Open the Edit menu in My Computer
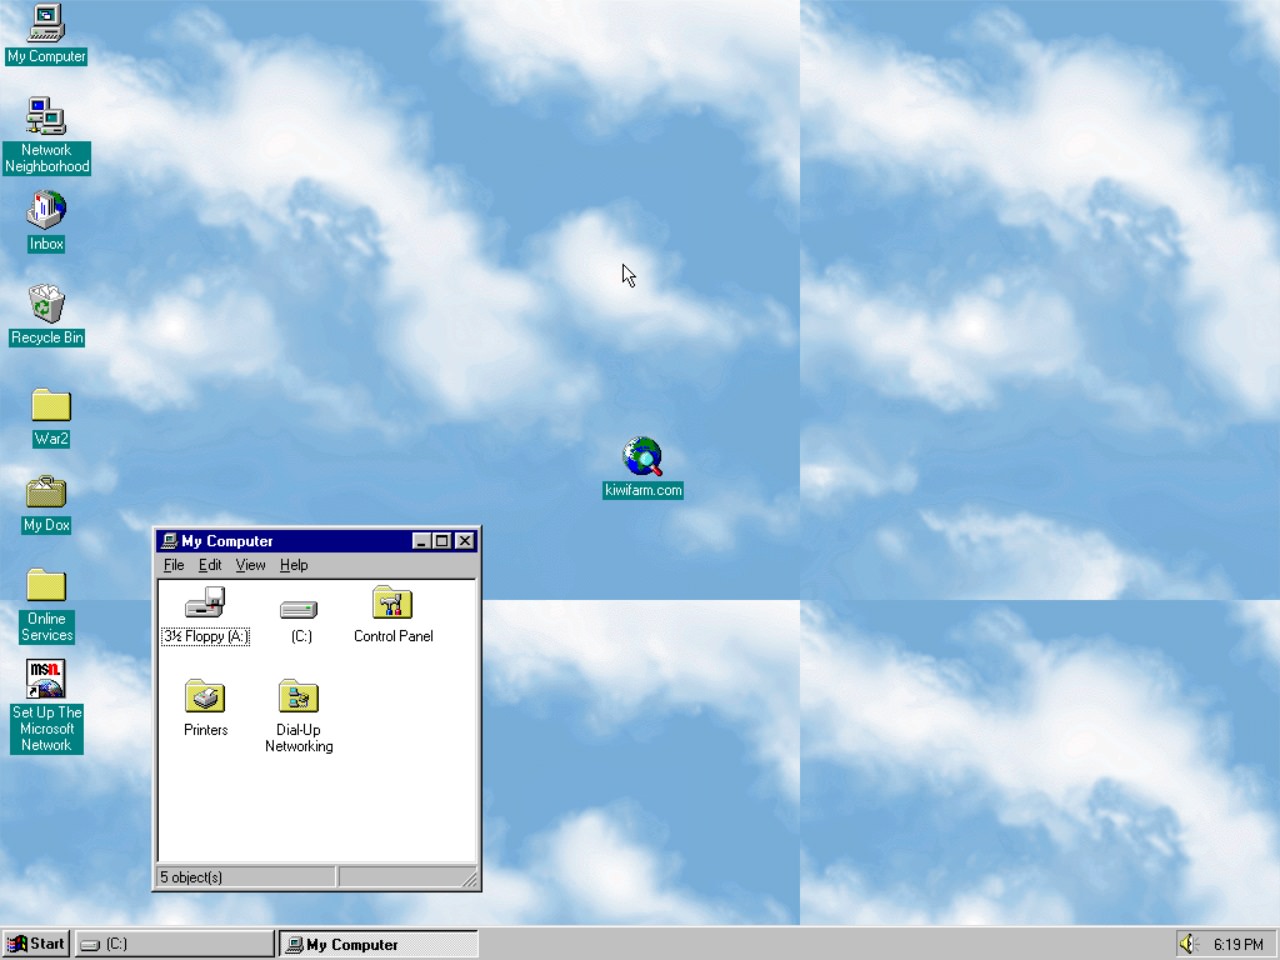 (x=210, y=565)
